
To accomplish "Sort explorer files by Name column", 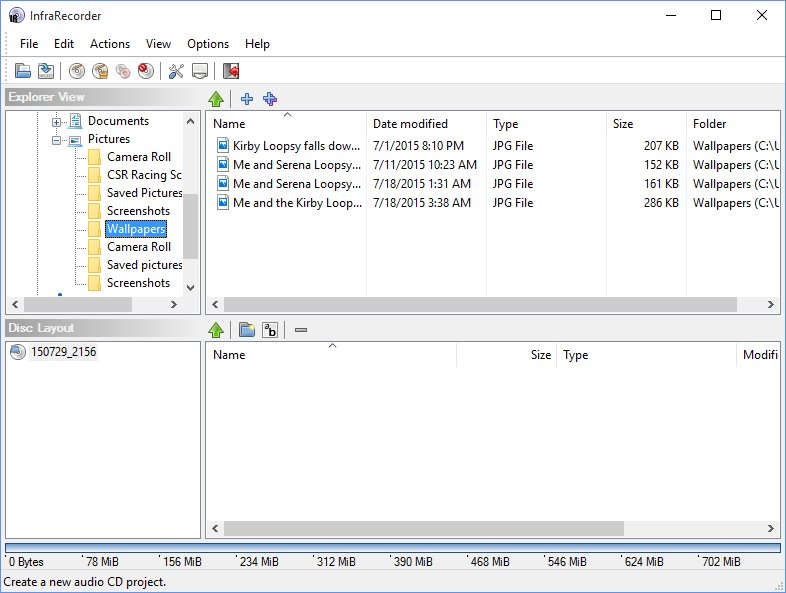I will pos(286,123).
